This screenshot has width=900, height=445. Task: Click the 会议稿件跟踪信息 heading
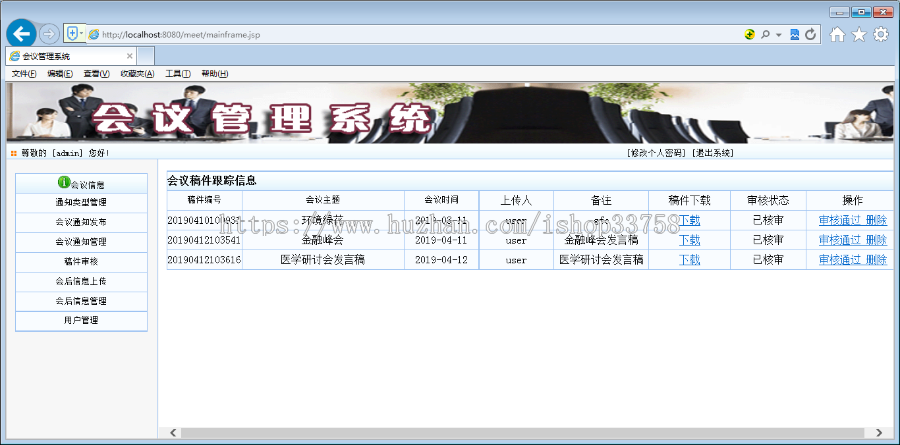click(x=212, y=181)
